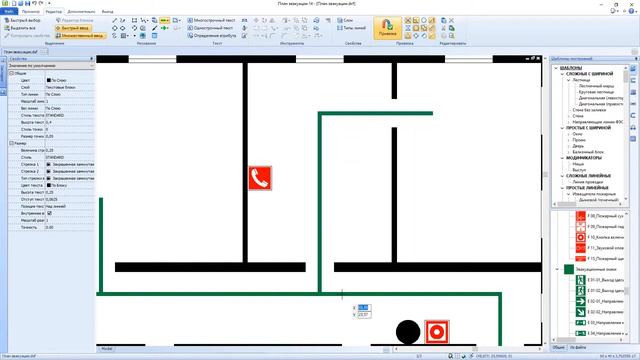640x360 pixels.
Task: Open the Значение по умолчанию properties dropdown
Action: 51,66
